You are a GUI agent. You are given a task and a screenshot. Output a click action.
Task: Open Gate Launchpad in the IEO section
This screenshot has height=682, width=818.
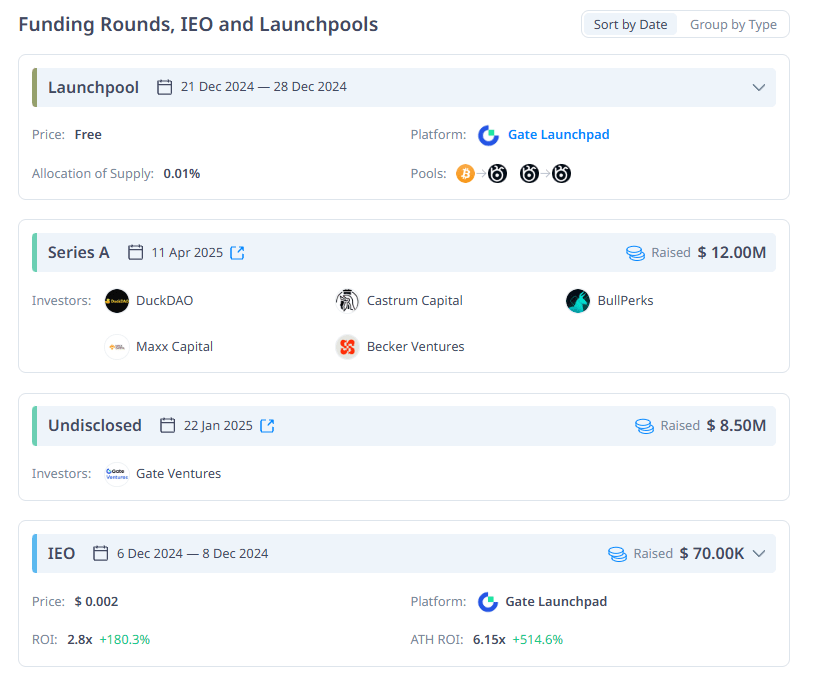pyautogui.click(x=556, y=602)
